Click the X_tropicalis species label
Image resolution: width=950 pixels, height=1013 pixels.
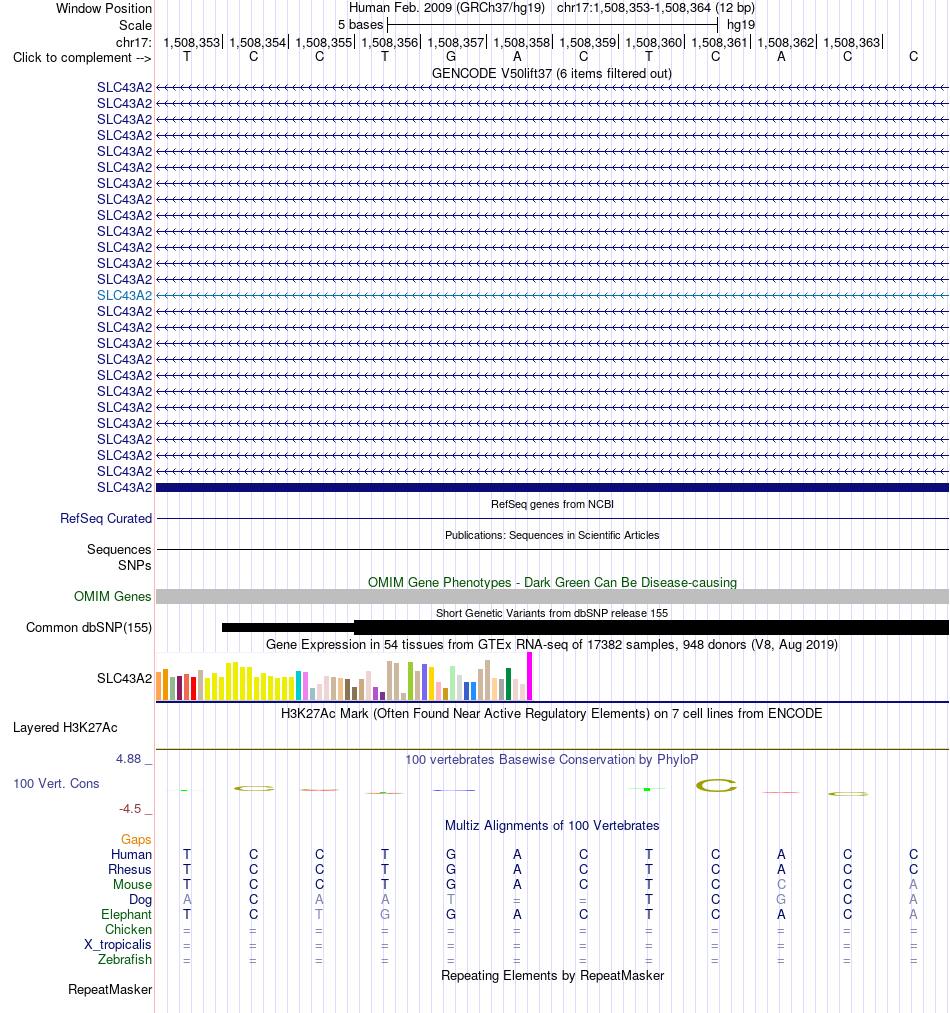(x=118, y=945)
